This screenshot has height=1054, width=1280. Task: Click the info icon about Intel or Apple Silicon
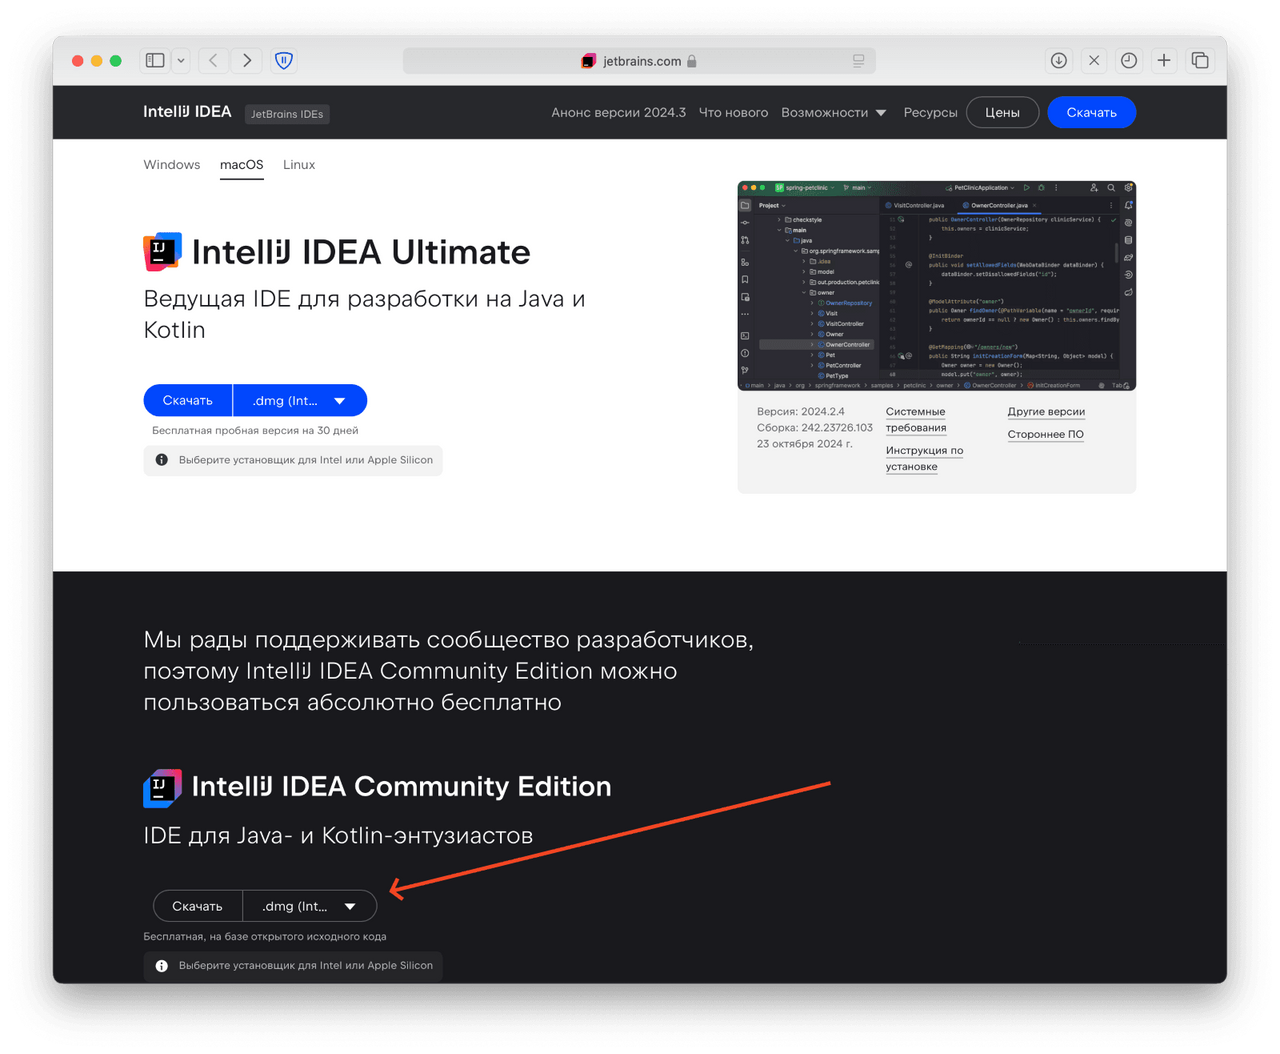pos(161,460)
